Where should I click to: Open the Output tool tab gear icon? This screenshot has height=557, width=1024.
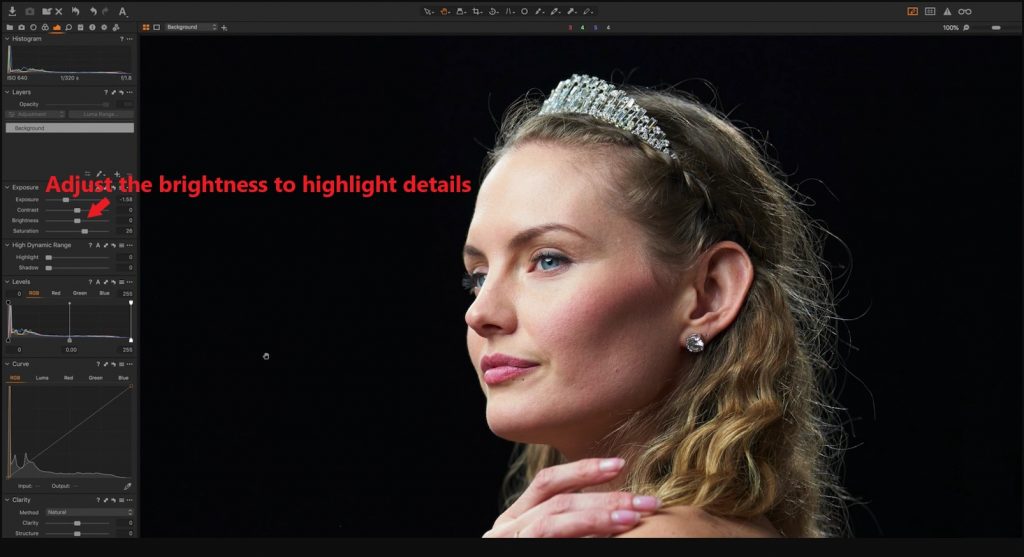[x=104, y=27]
